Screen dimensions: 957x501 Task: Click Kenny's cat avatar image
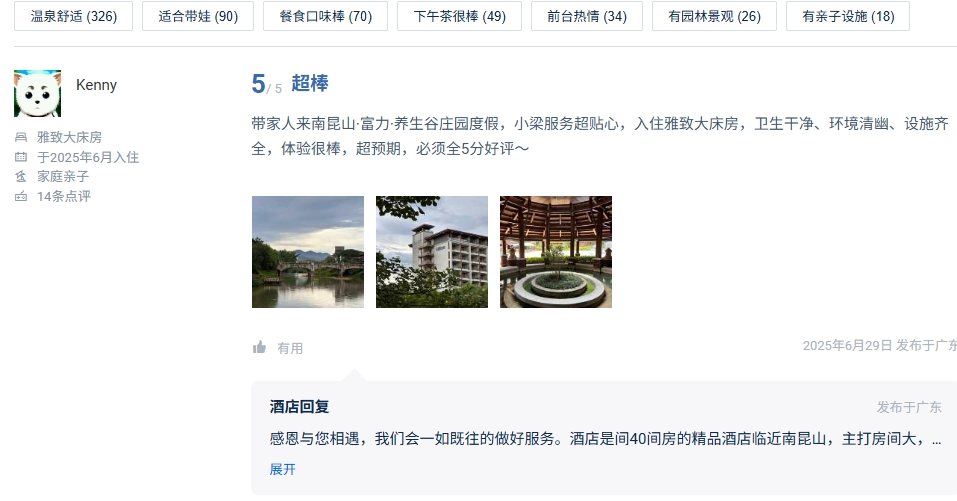coord(38,93)
